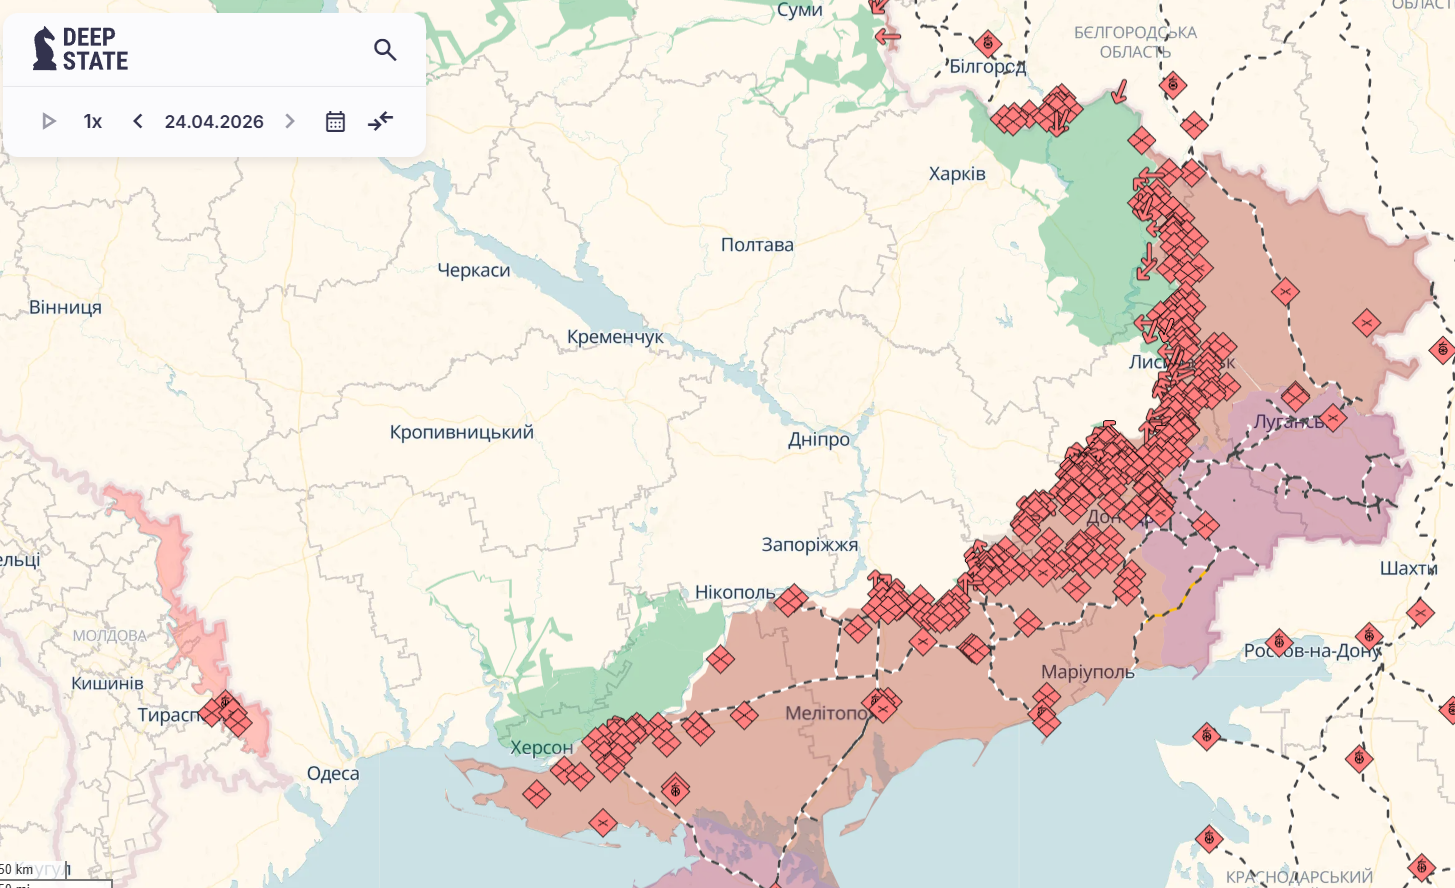Open the calendar date picker
1455x888 pixels.
pyautogui.click(x=335, y=121)
